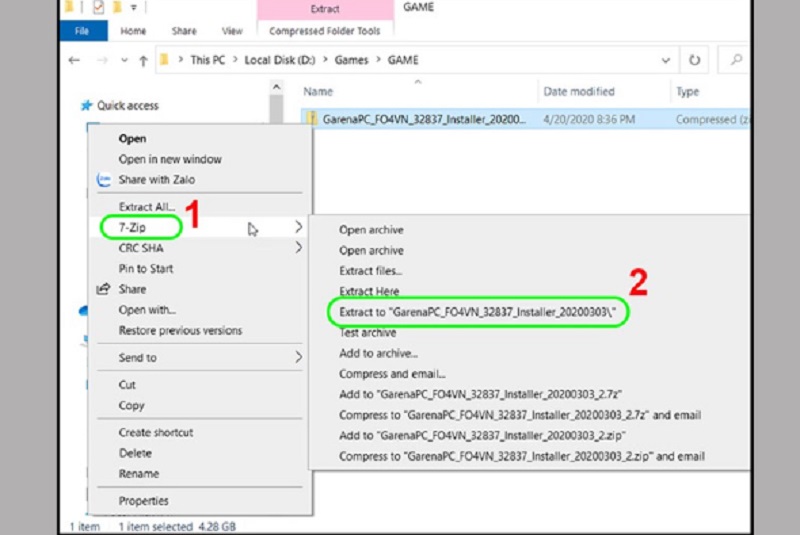The width and height of the screenshot is (800, 535).
Task: Sort by the Date modified column header
Action: pyautogui.click(x=579, y=92)
